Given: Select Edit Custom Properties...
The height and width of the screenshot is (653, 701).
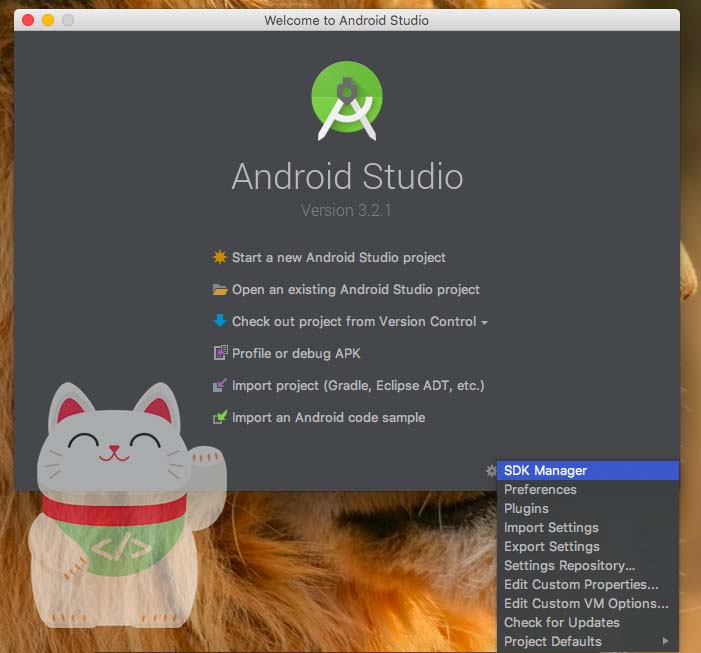Looking at the screenshot, I should click(588, 585).
